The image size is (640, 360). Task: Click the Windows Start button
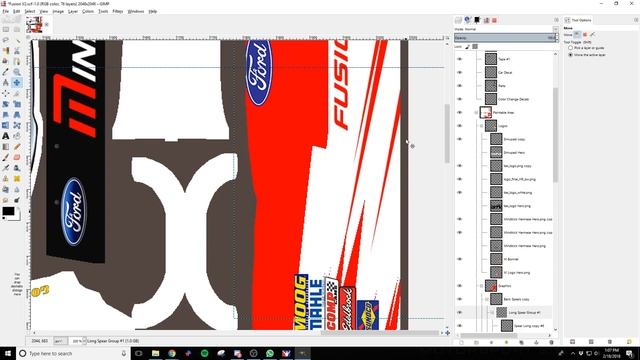pyautogui.click(x=8, y=353)
